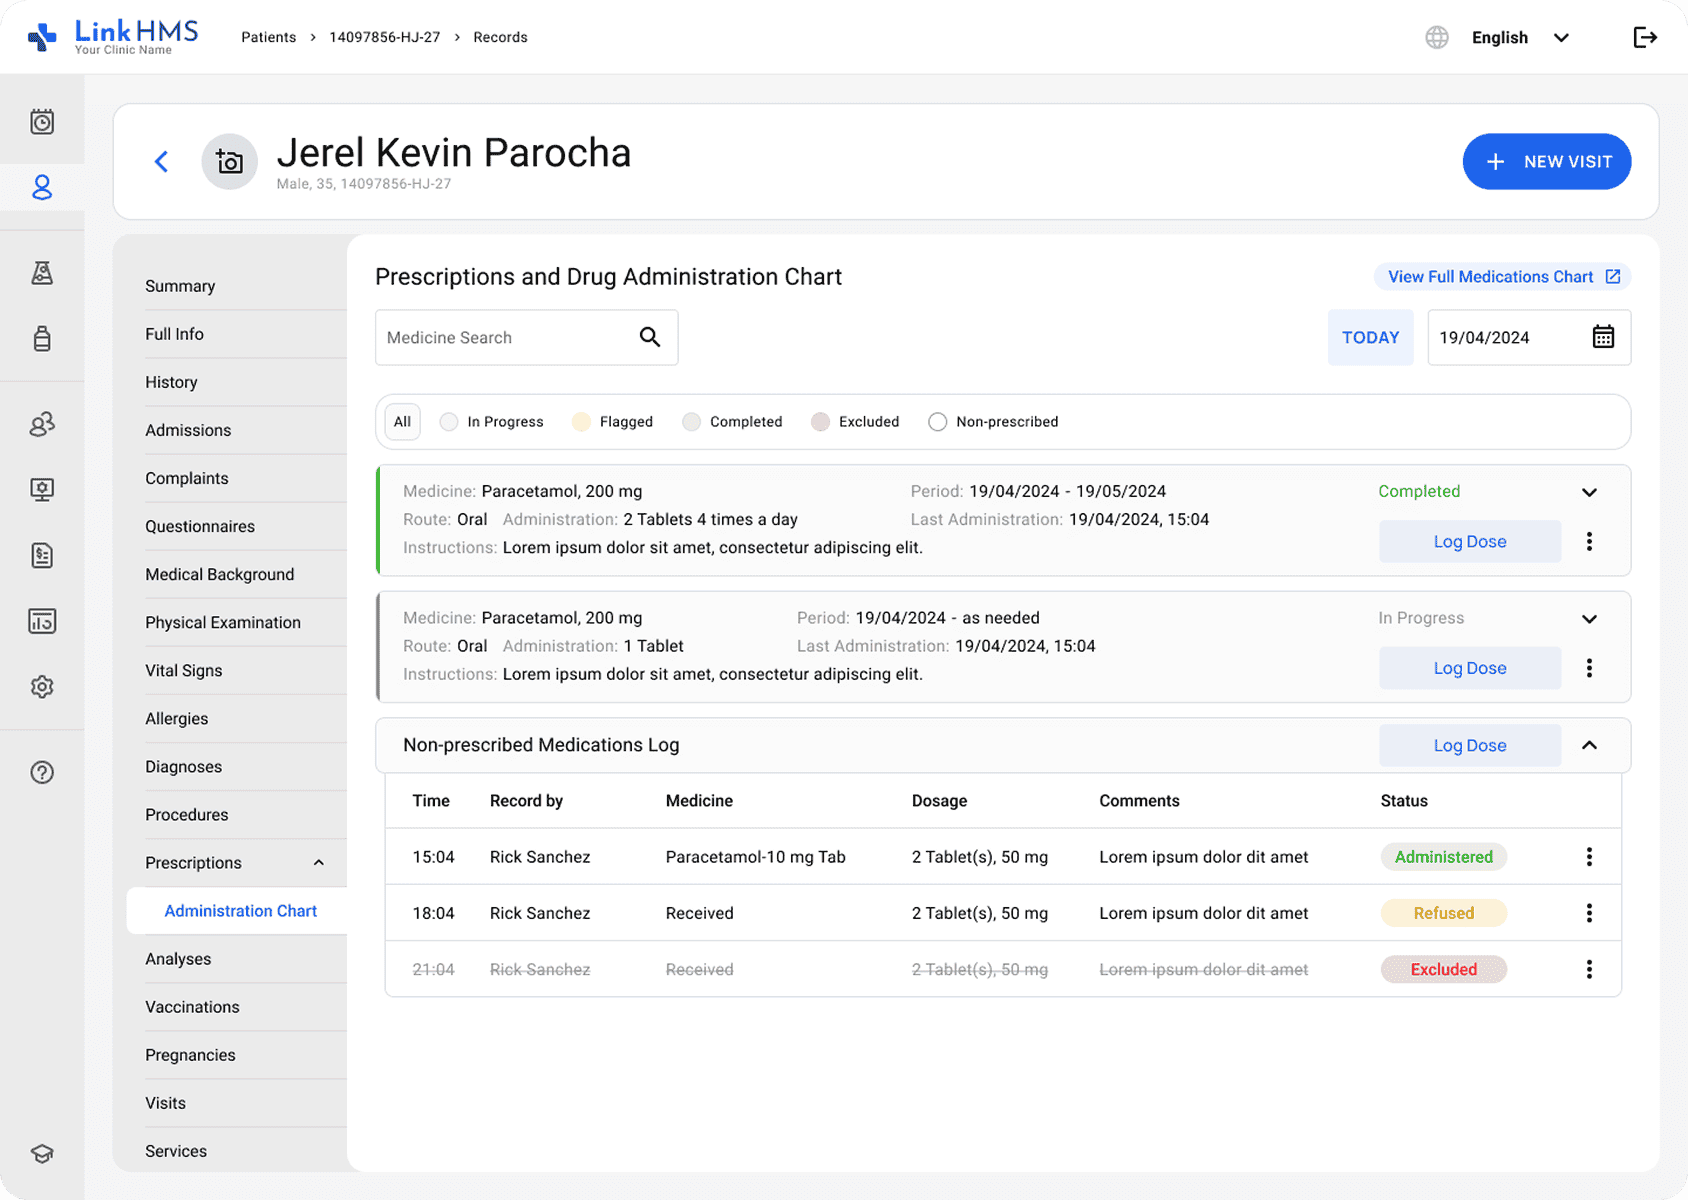Open View Full Medications Chart link

tap(1502, 277)
